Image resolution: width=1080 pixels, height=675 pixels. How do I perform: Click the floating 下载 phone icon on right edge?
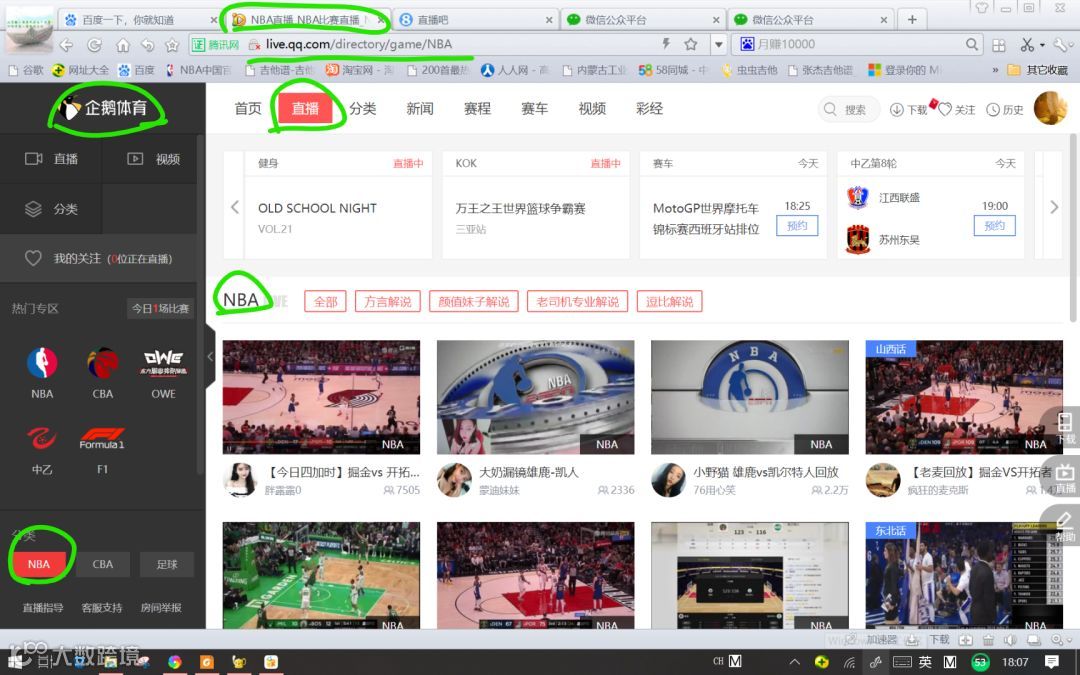pos(1065,427)
